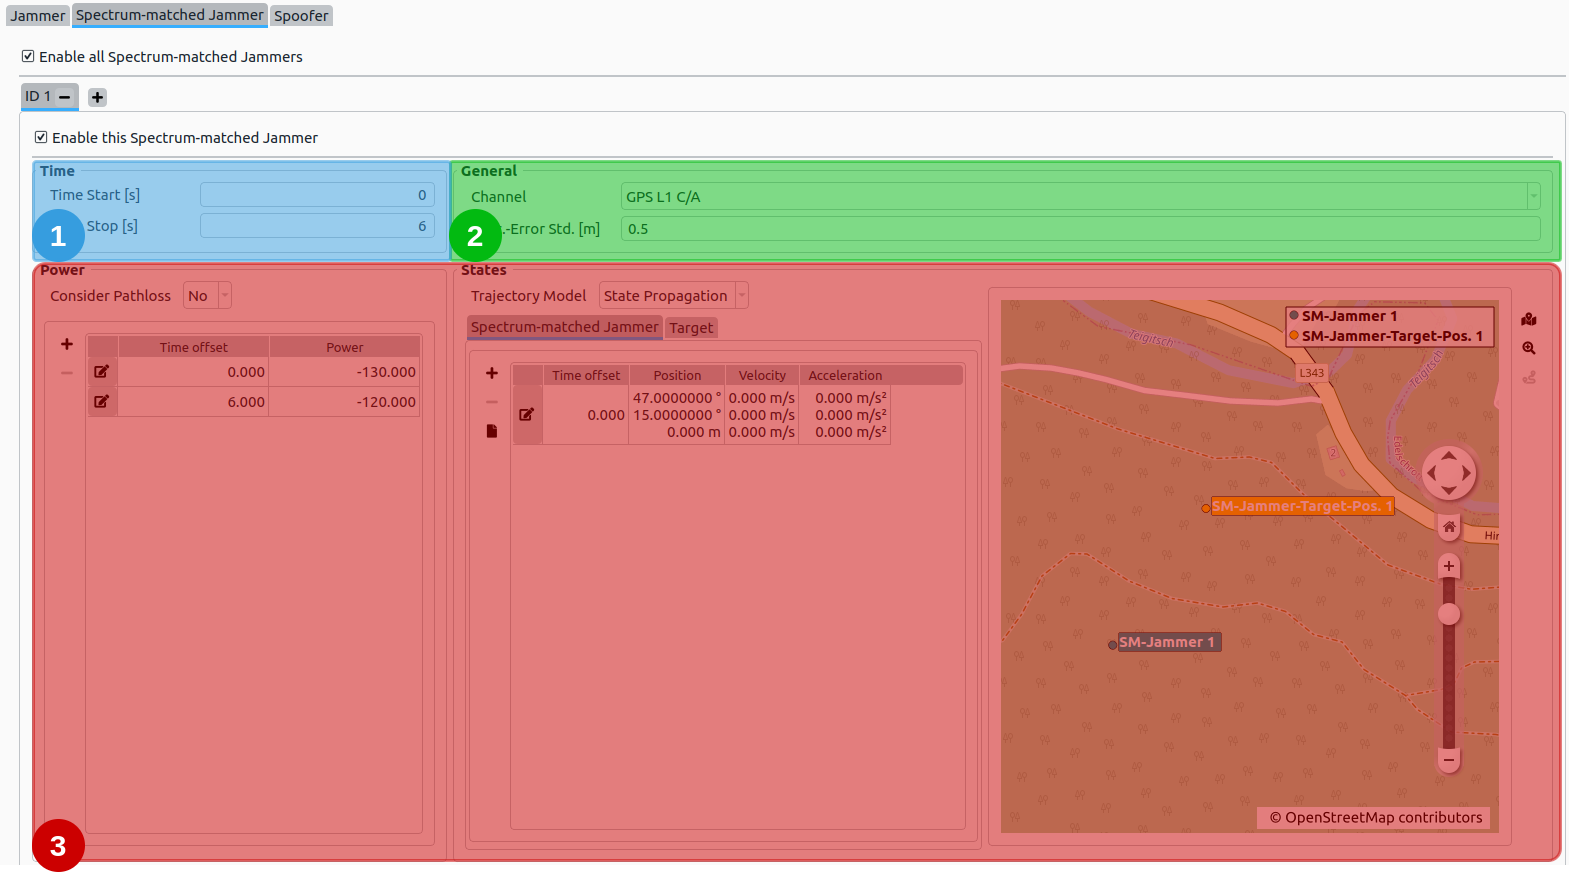
Task: Click the Error Std. field showing 0.5
Action: (1080, 228)
